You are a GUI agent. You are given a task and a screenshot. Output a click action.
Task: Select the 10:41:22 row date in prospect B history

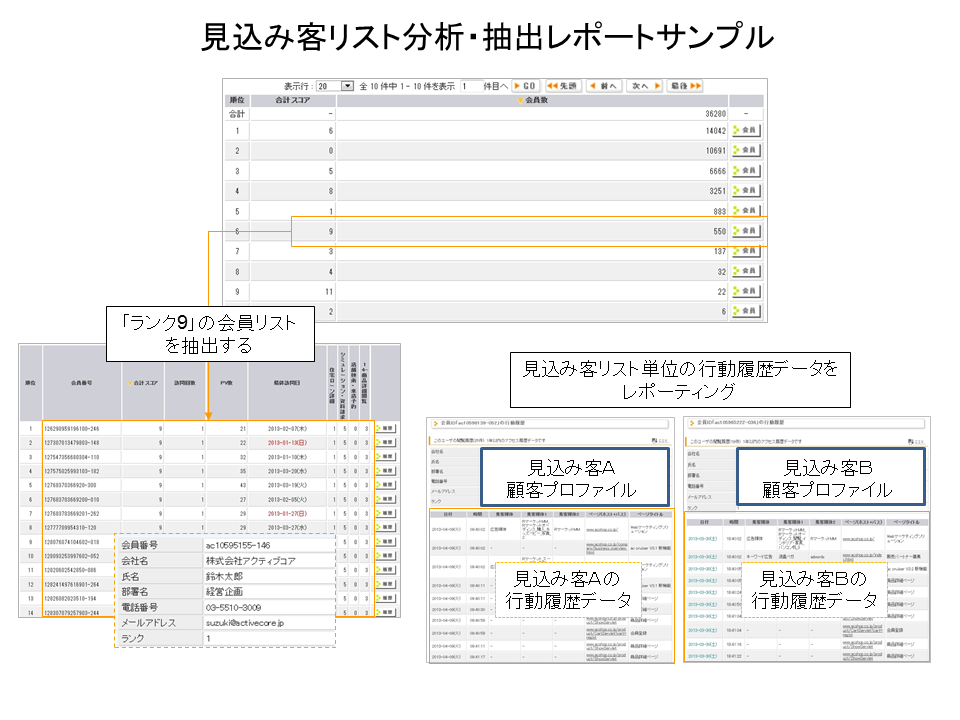(700, 656)
